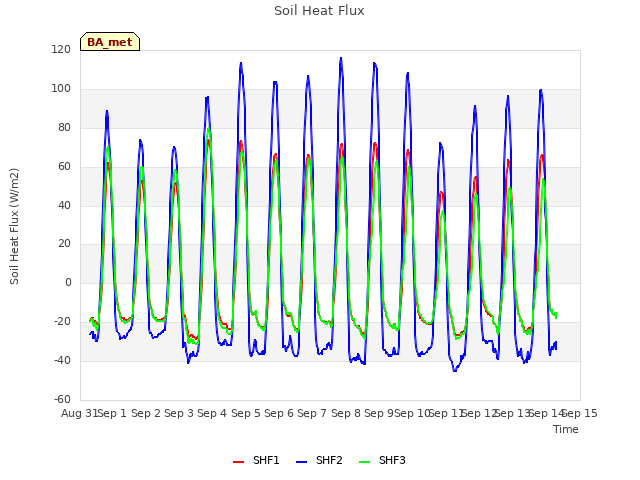Click the green SHF3 peak near Sep 4

click(209, 129)
